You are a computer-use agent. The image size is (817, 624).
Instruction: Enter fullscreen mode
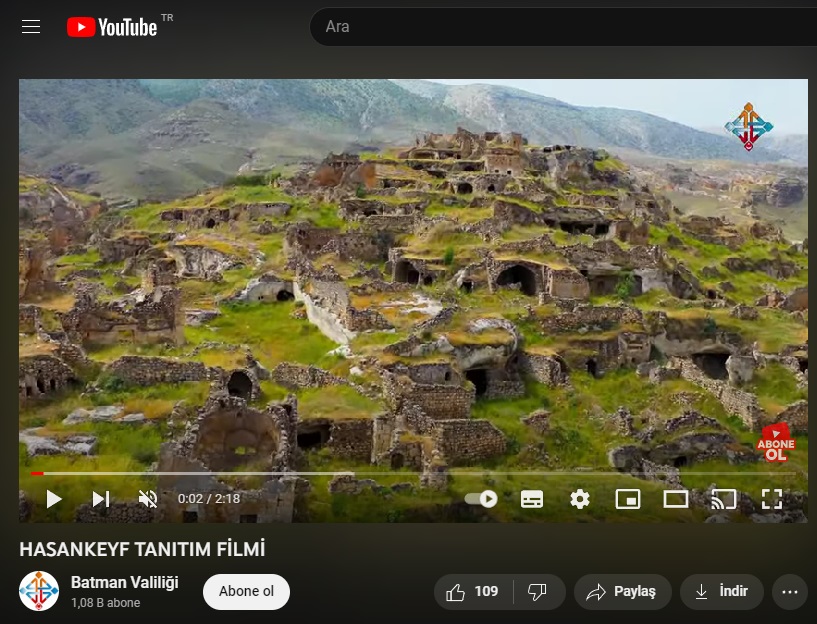(772, 498)
